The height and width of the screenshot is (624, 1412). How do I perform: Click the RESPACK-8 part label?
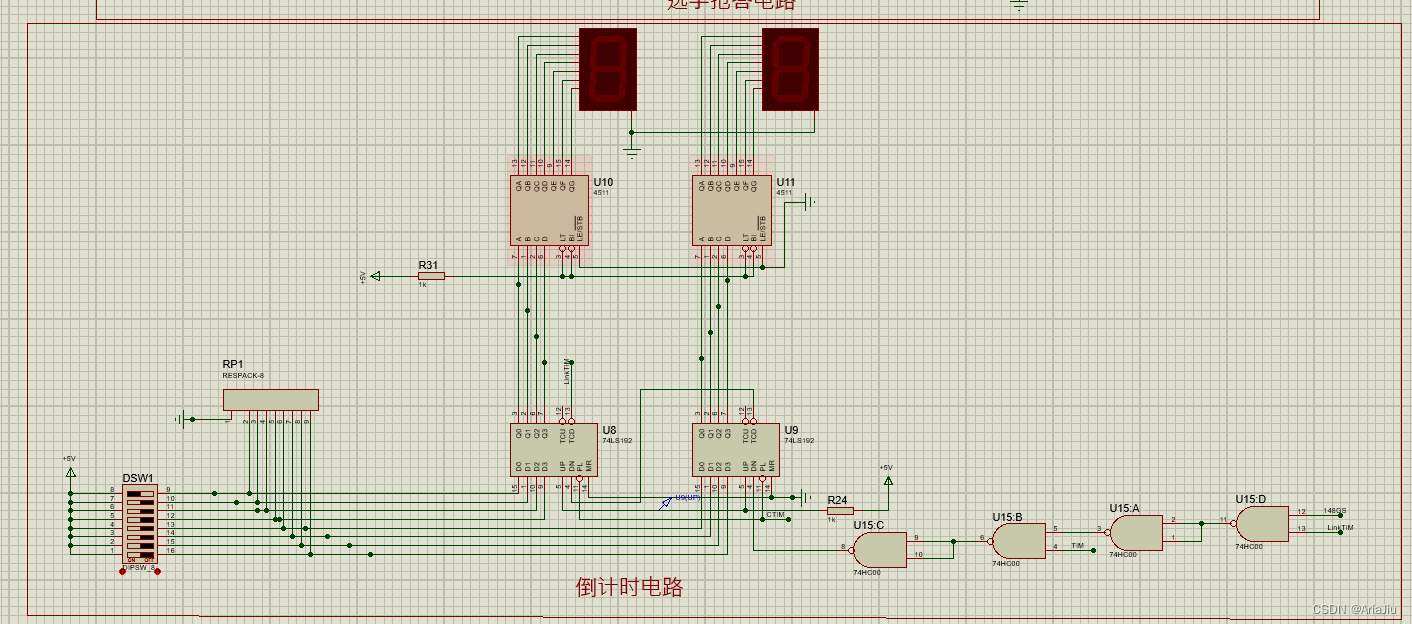(243, 376)
